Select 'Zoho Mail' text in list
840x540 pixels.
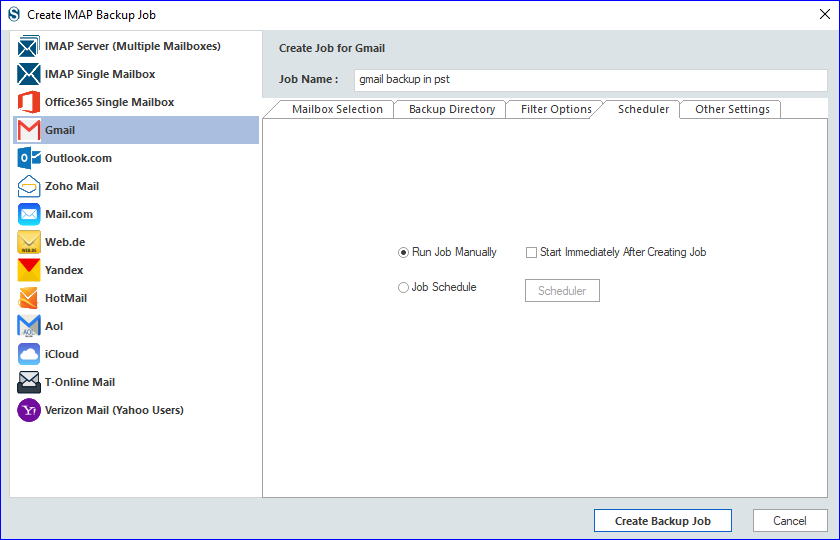(72, 186)
